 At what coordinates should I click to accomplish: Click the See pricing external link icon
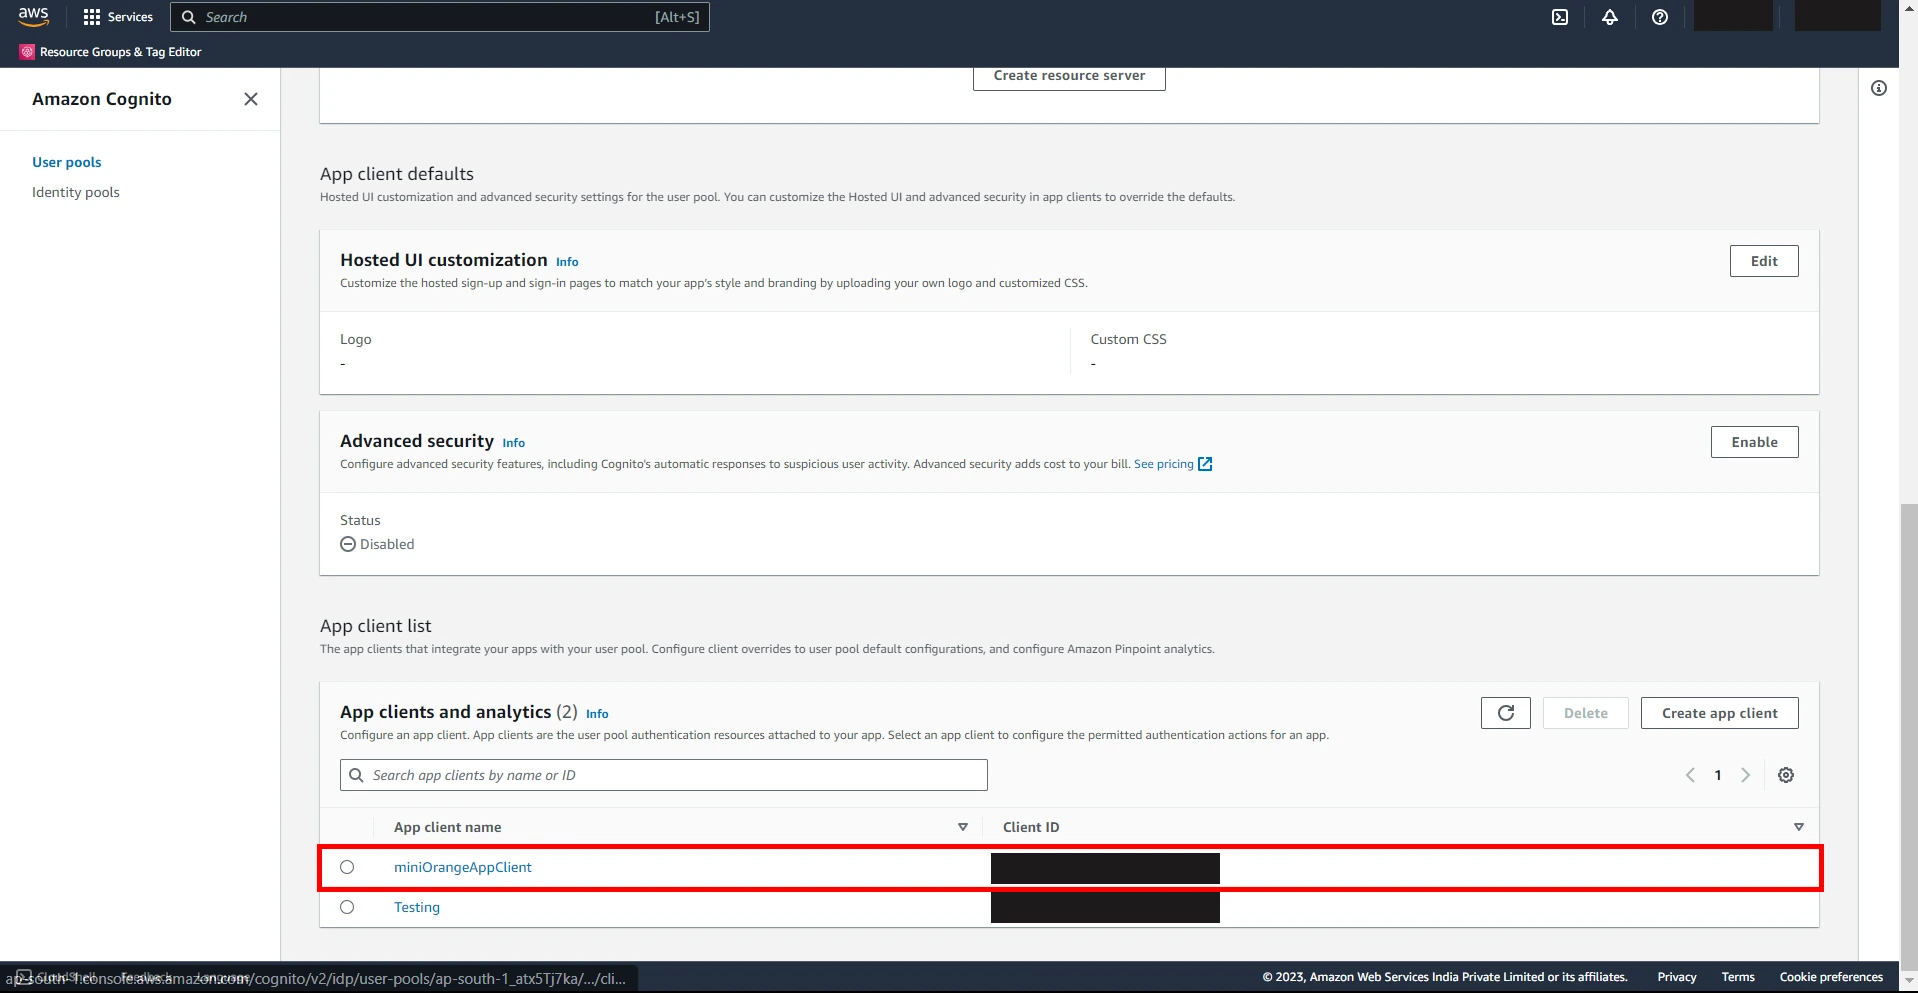(1205, 464)
